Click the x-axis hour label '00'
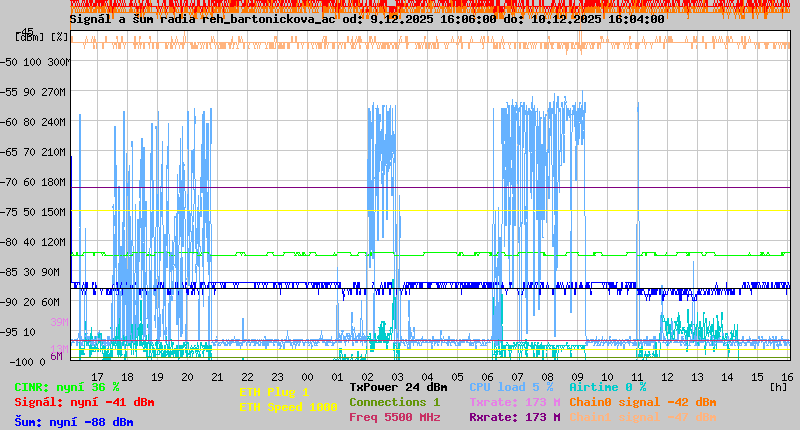Viewport: 800px width, 430px height. click(307, 377)
